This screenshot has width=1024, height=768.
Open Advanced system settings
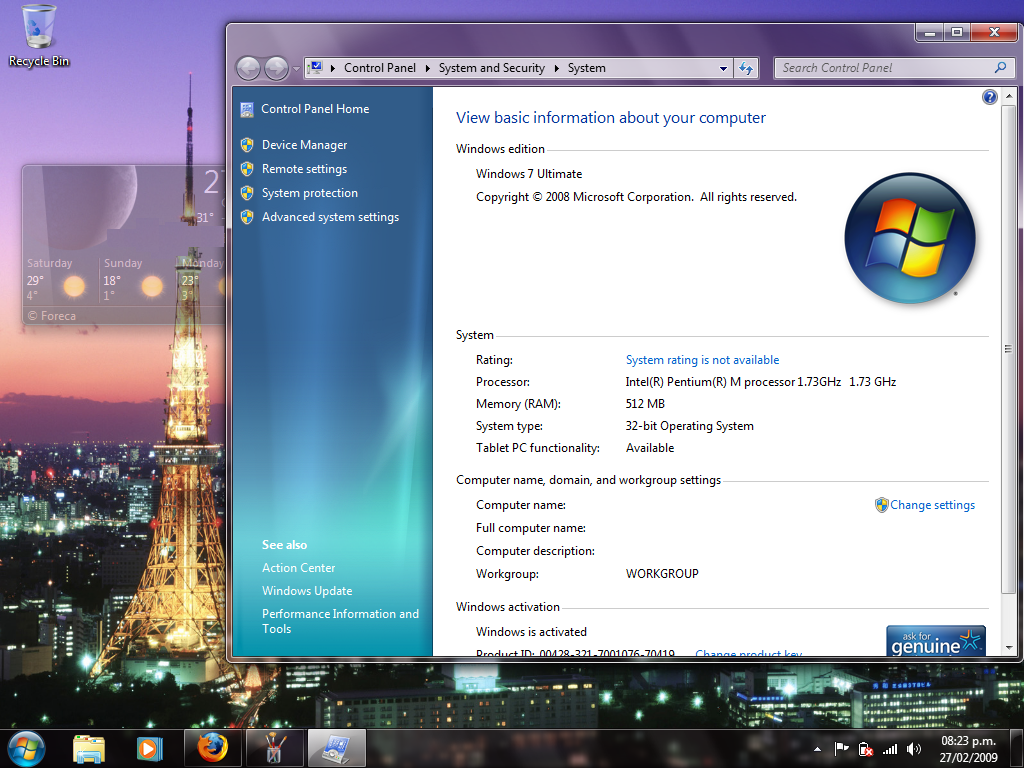[x=330, y=217]
